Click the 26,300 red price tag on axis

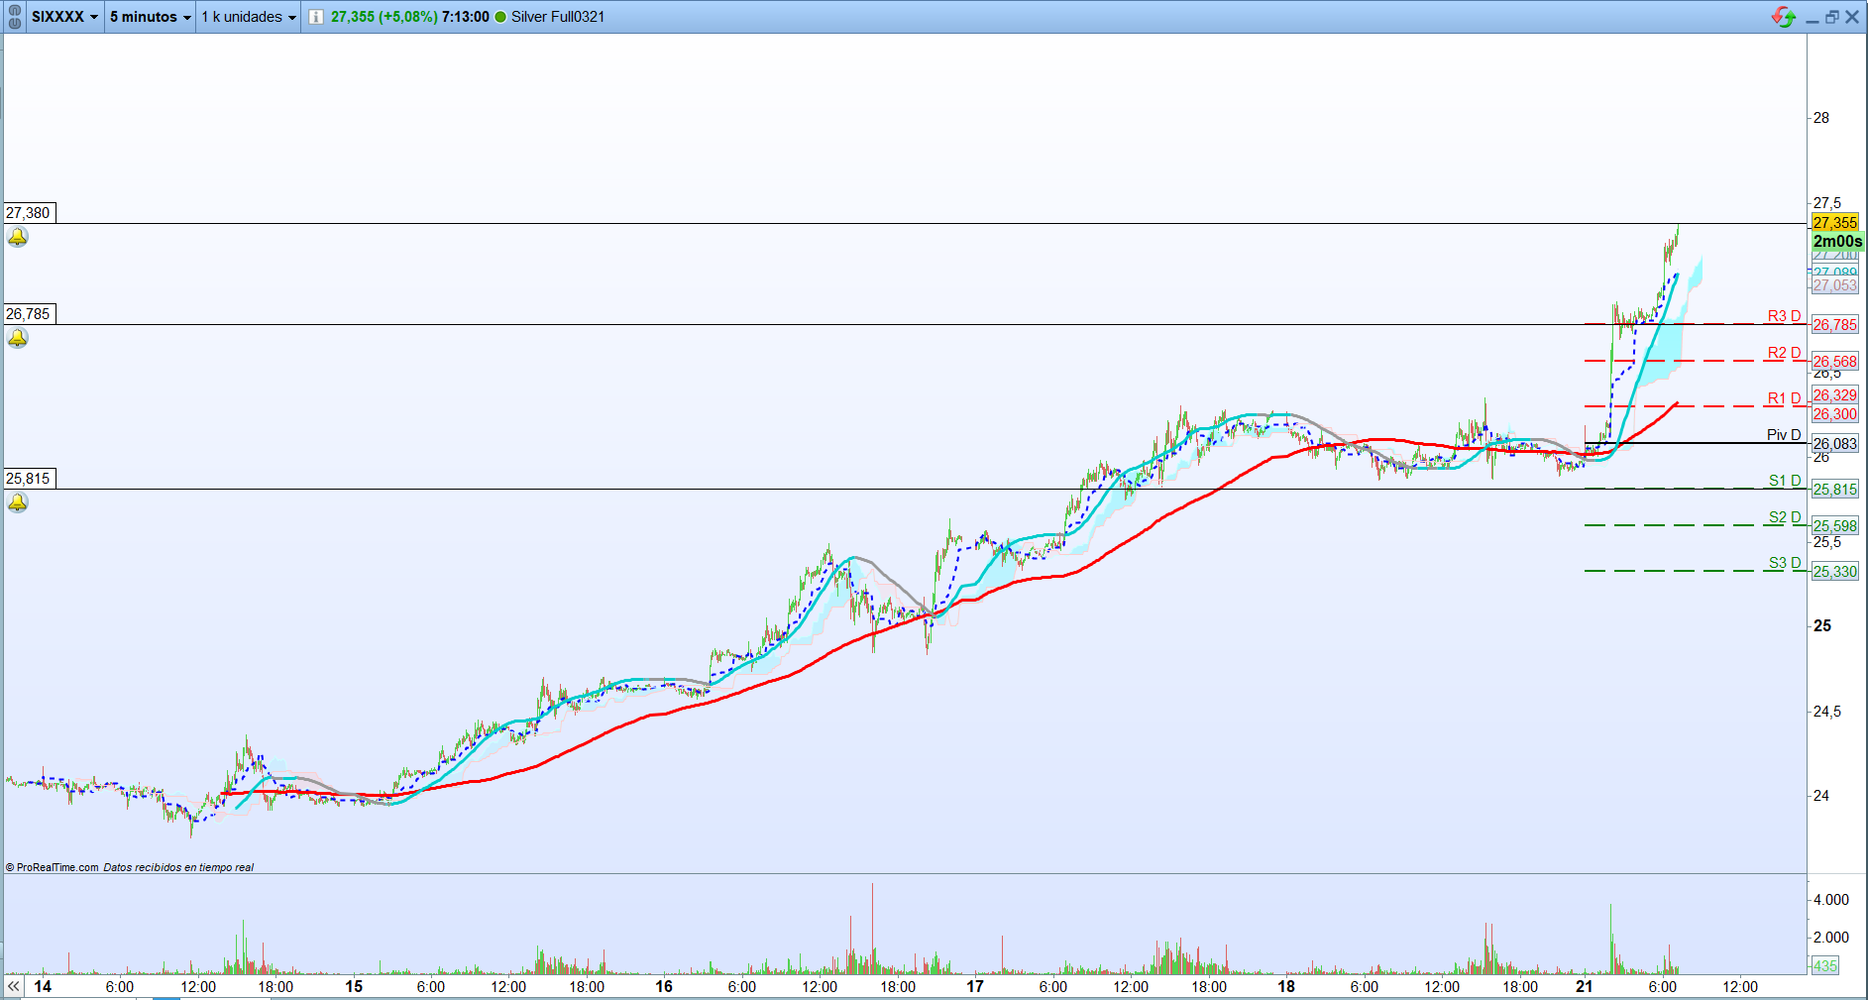(1835, 414)
